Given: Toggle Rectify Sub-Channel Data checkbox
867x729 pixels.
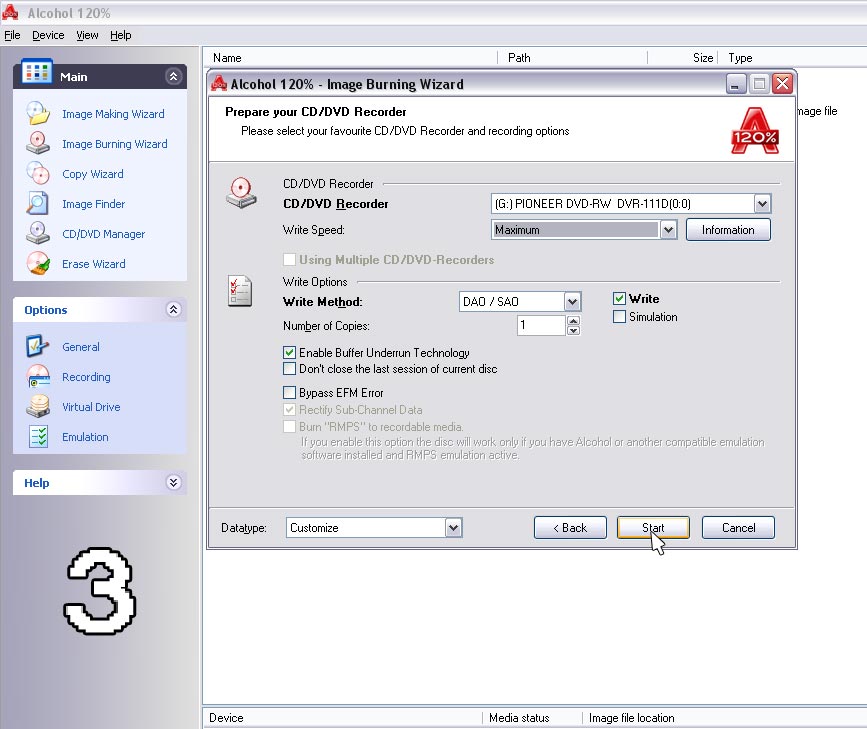Looking at the screenshot, I should point(289,410).
